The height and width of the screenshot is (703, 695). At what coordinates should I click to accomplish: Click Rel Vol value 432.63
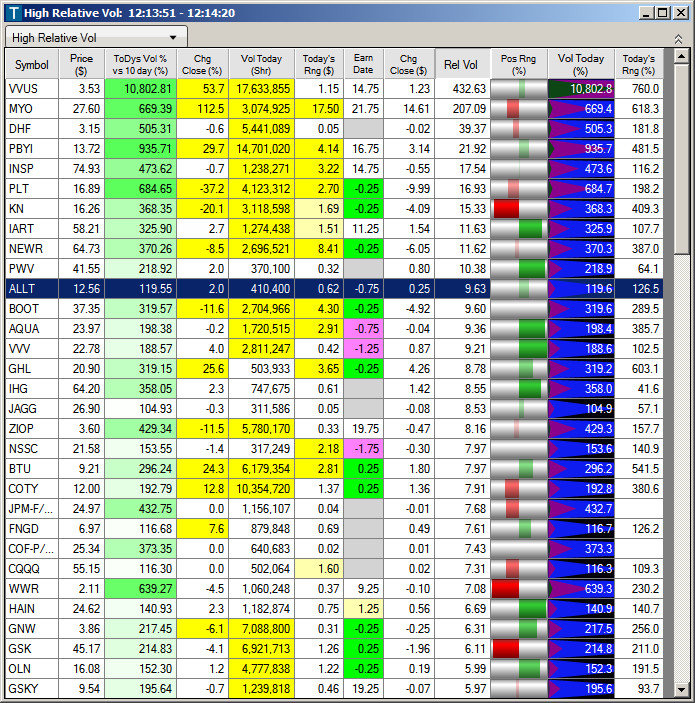[462, 89]
